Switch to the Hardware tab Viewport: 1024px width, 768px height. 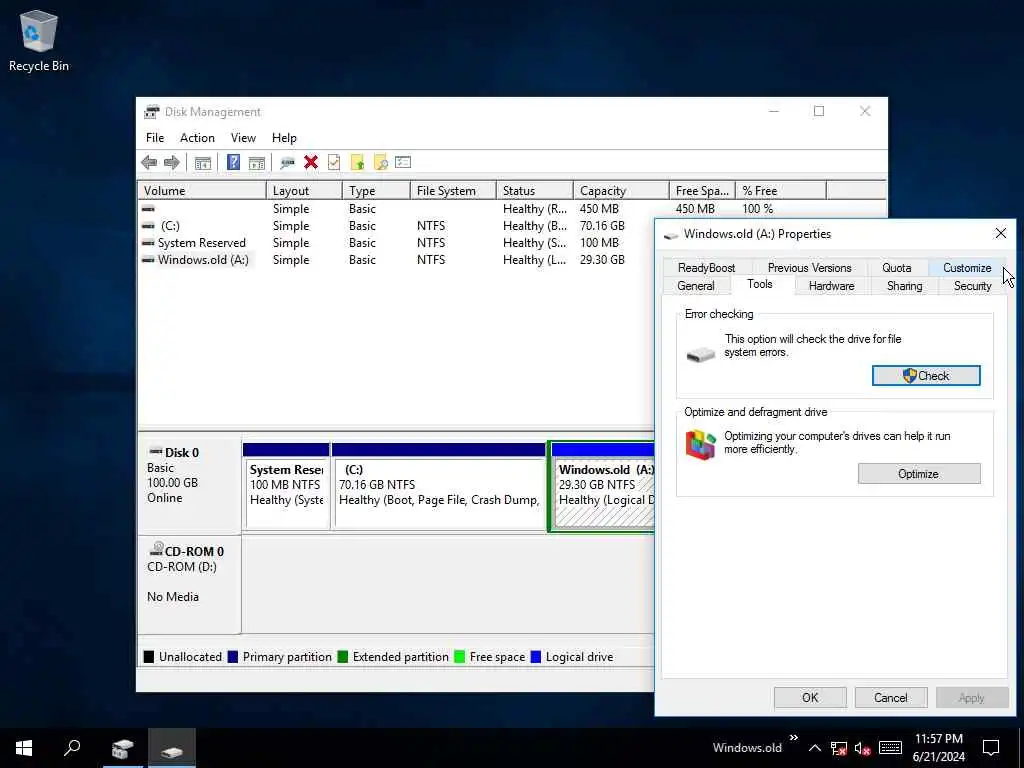[831, 286]
